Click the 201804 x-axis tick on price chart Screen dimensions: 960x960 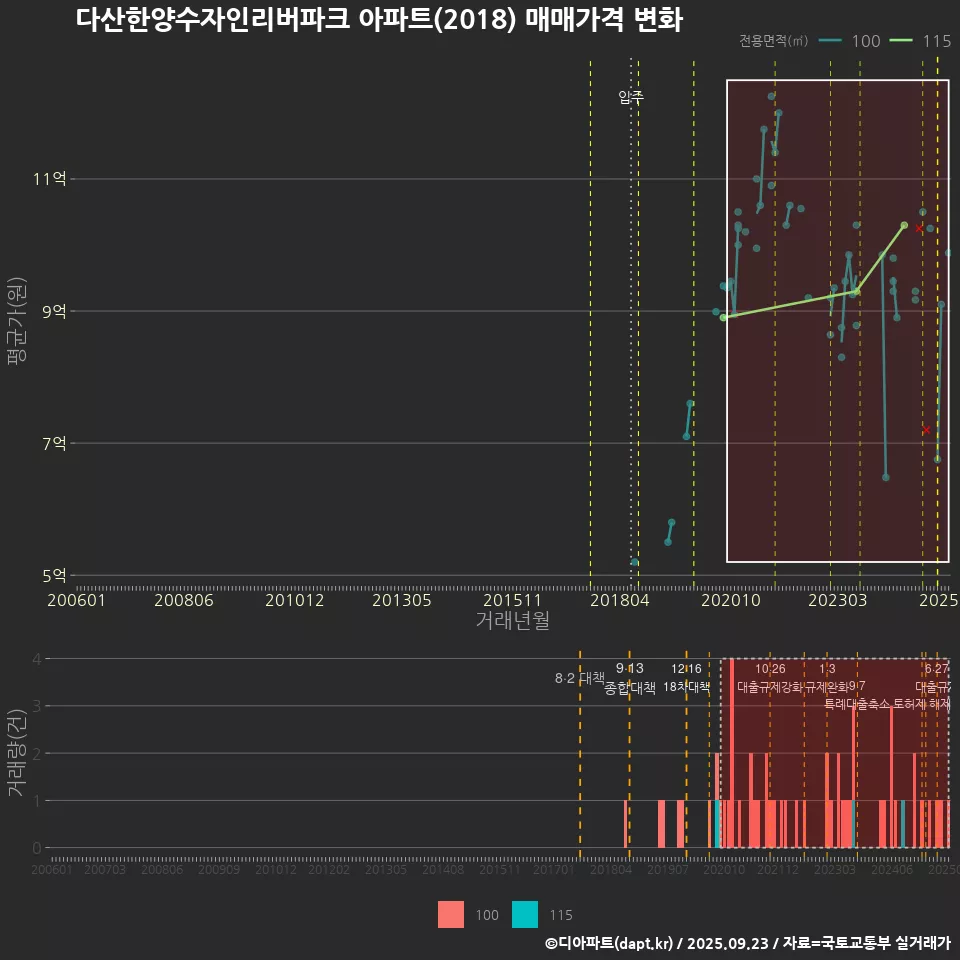pos(619,600)
